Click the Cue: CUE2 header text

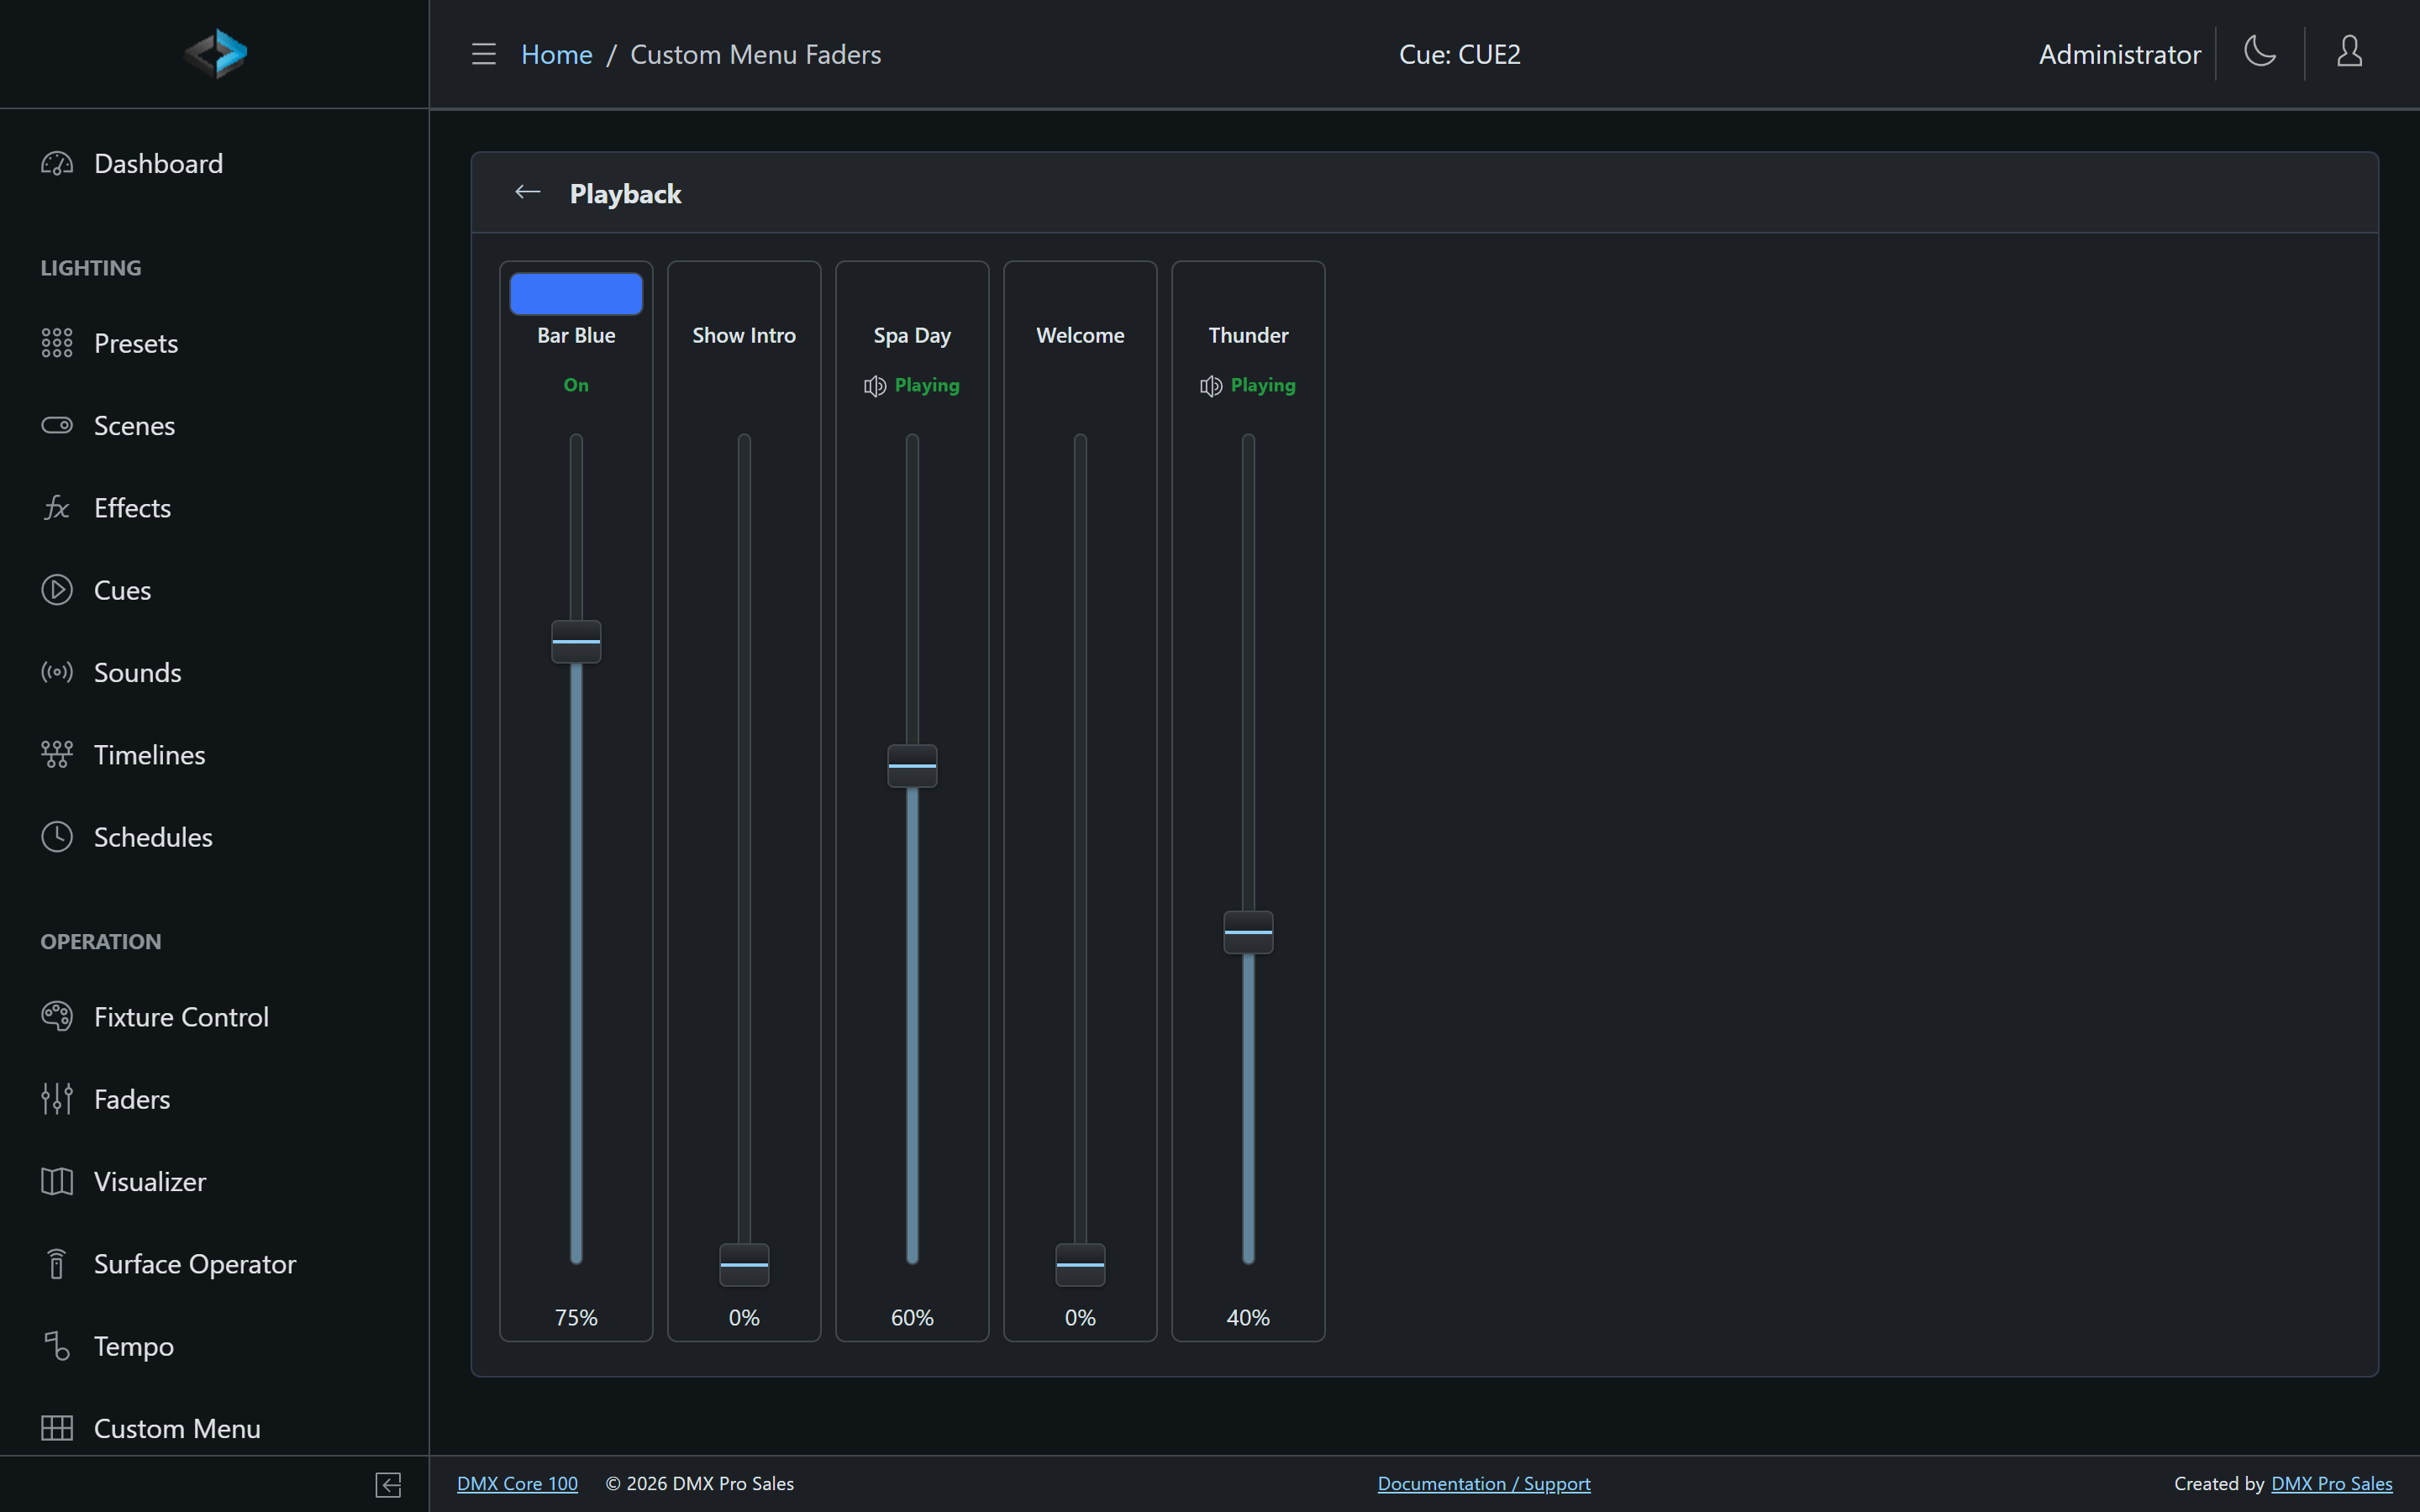[x=1460, y=54]
